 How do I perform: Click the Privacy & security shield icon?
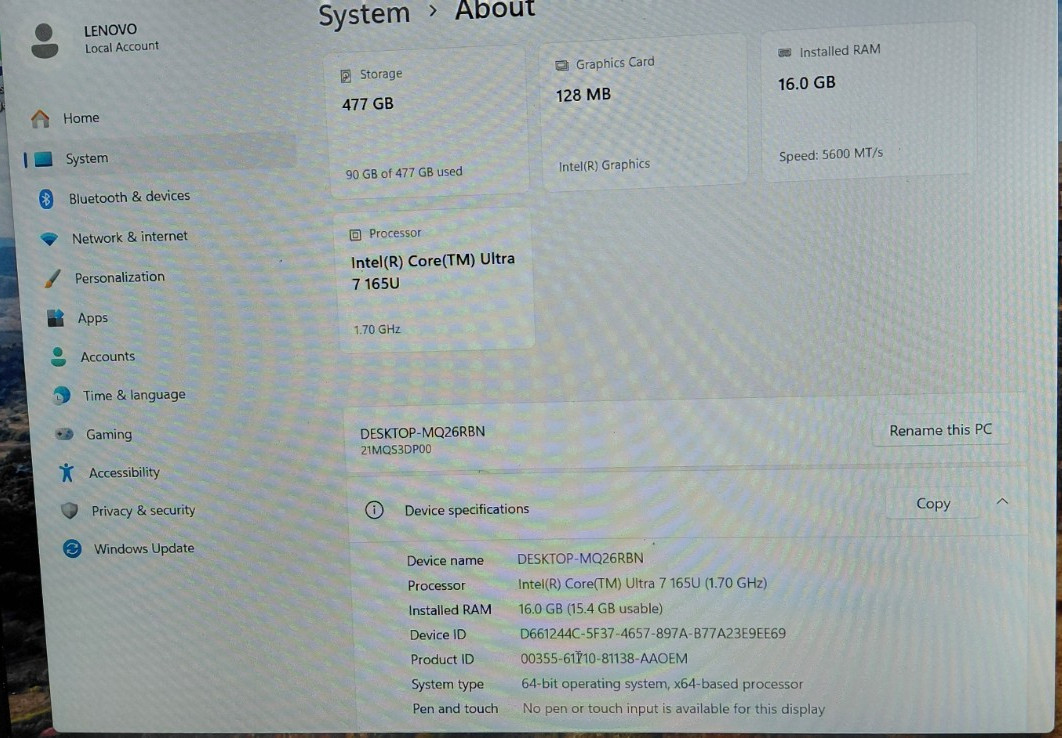click(69, 511)
